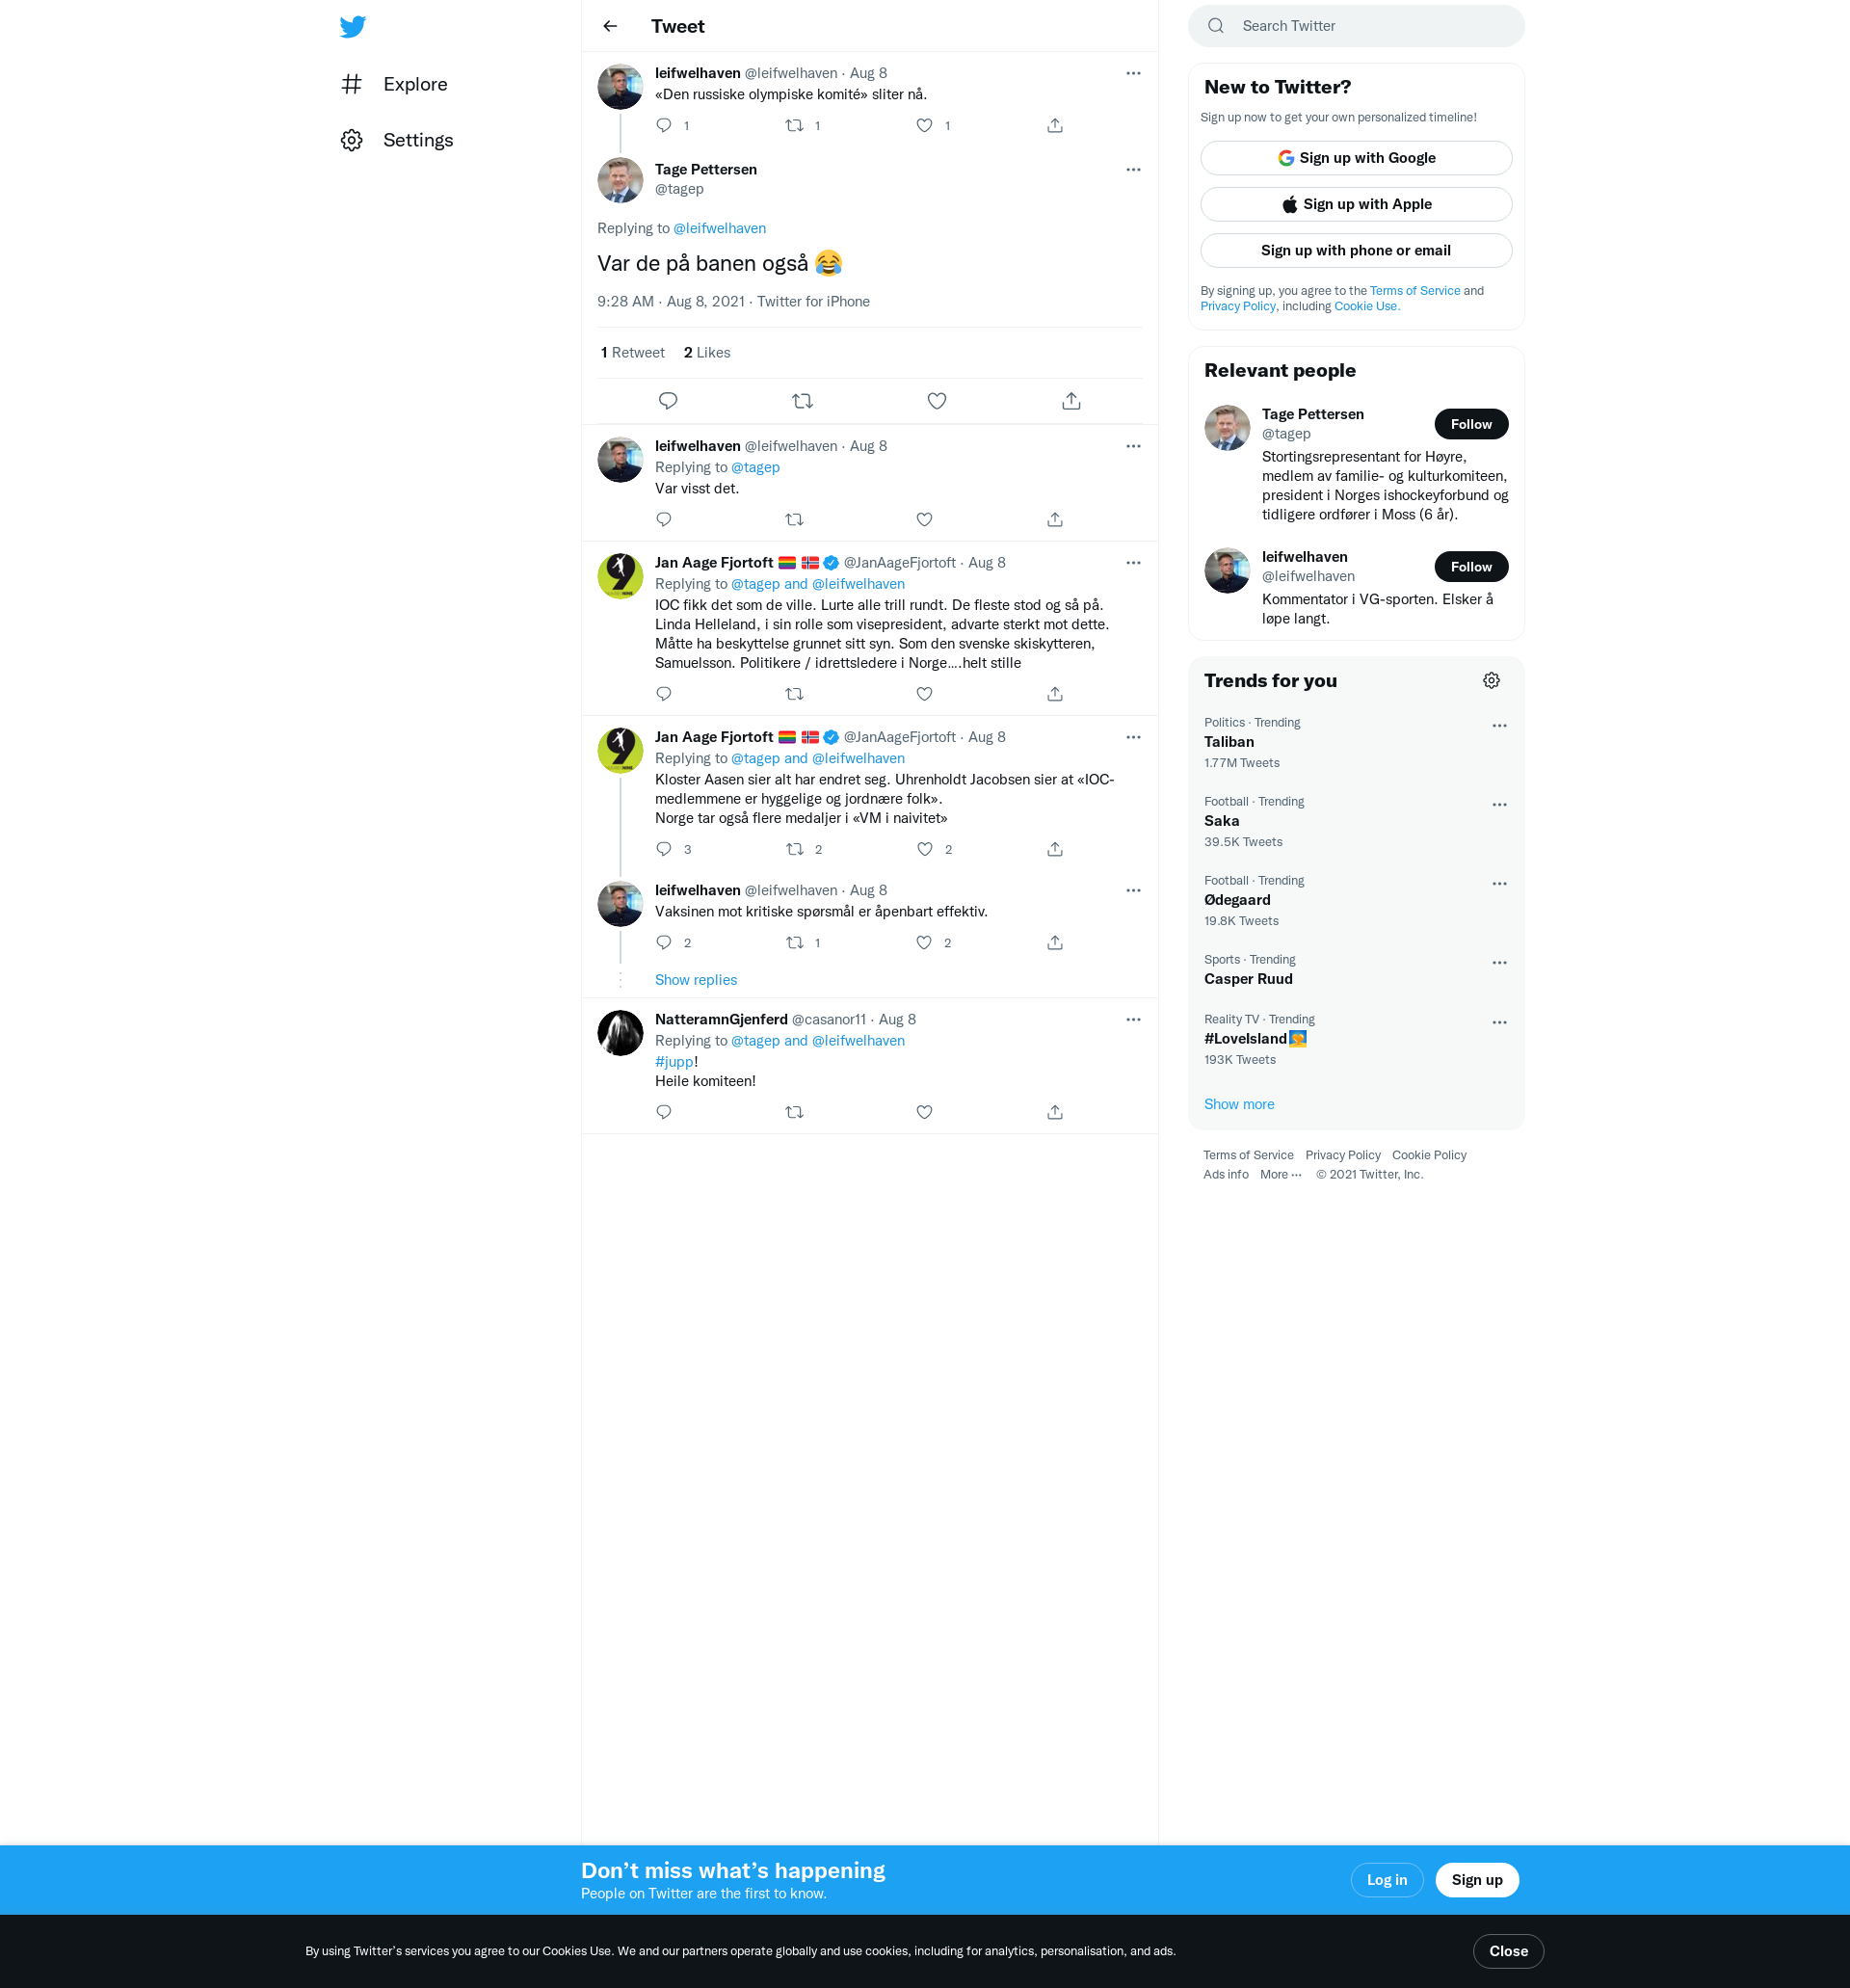1850x1988 pixels.
Task: Open more options on Tage Pettersen's tweet
Action: (1133, 170)
